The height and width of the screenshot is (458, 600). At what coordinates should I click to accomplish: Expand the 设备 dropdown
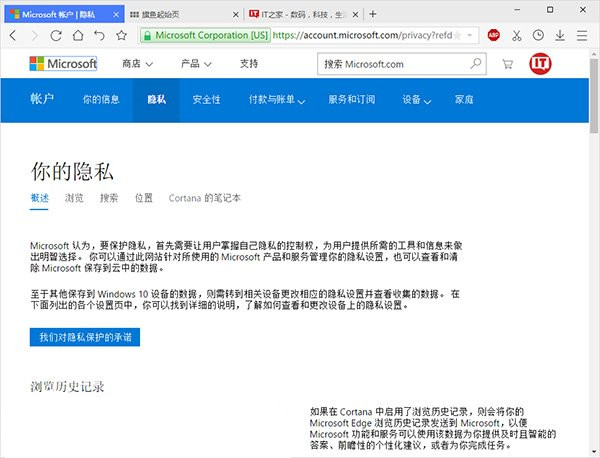click(x=416, y=99)
